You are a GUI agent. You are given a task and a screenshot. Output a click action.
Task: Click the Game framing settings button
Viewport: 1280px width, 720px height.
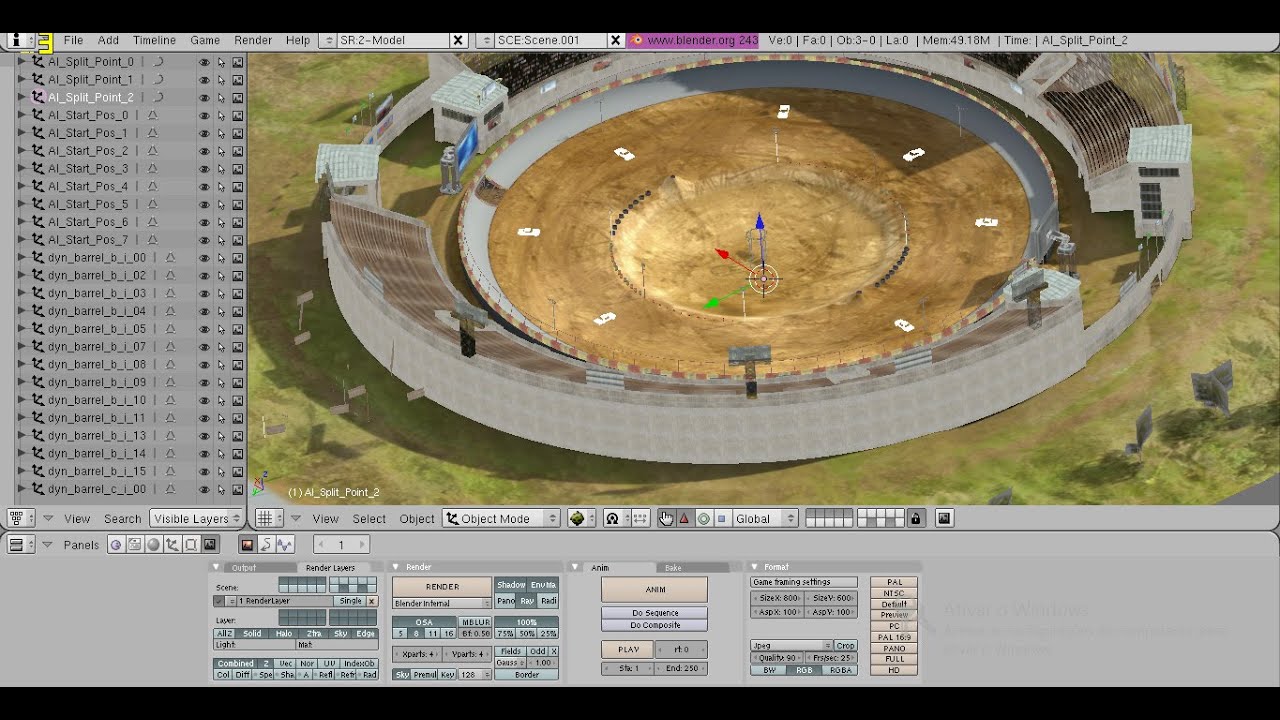(x=804, y=582)
